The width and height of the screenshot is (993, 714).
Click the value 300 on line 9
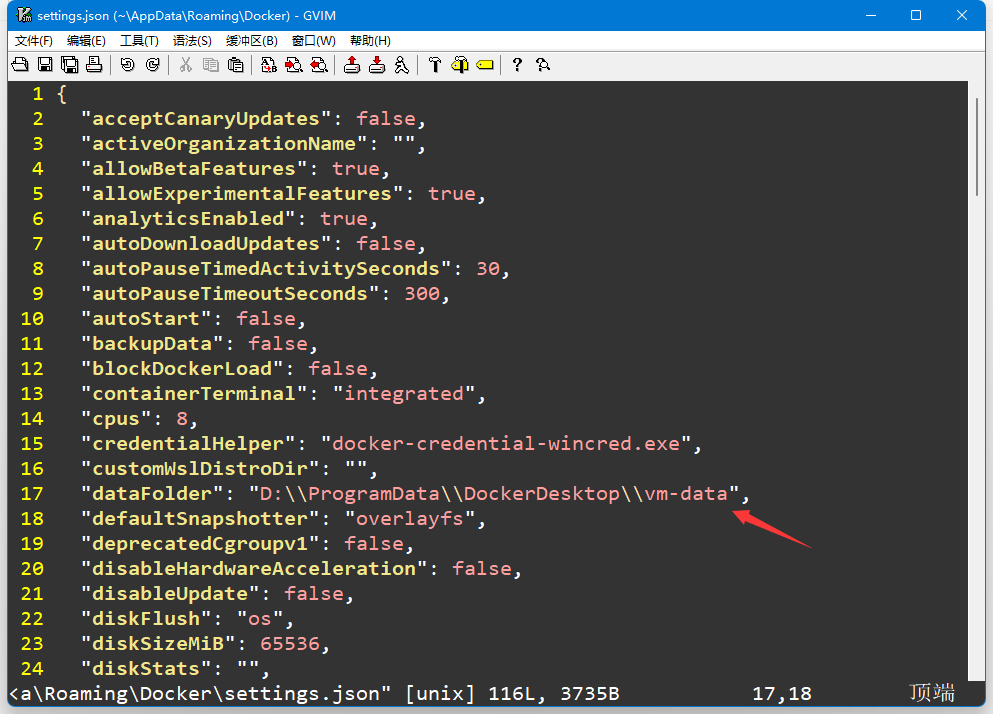[x=422, y=294]
